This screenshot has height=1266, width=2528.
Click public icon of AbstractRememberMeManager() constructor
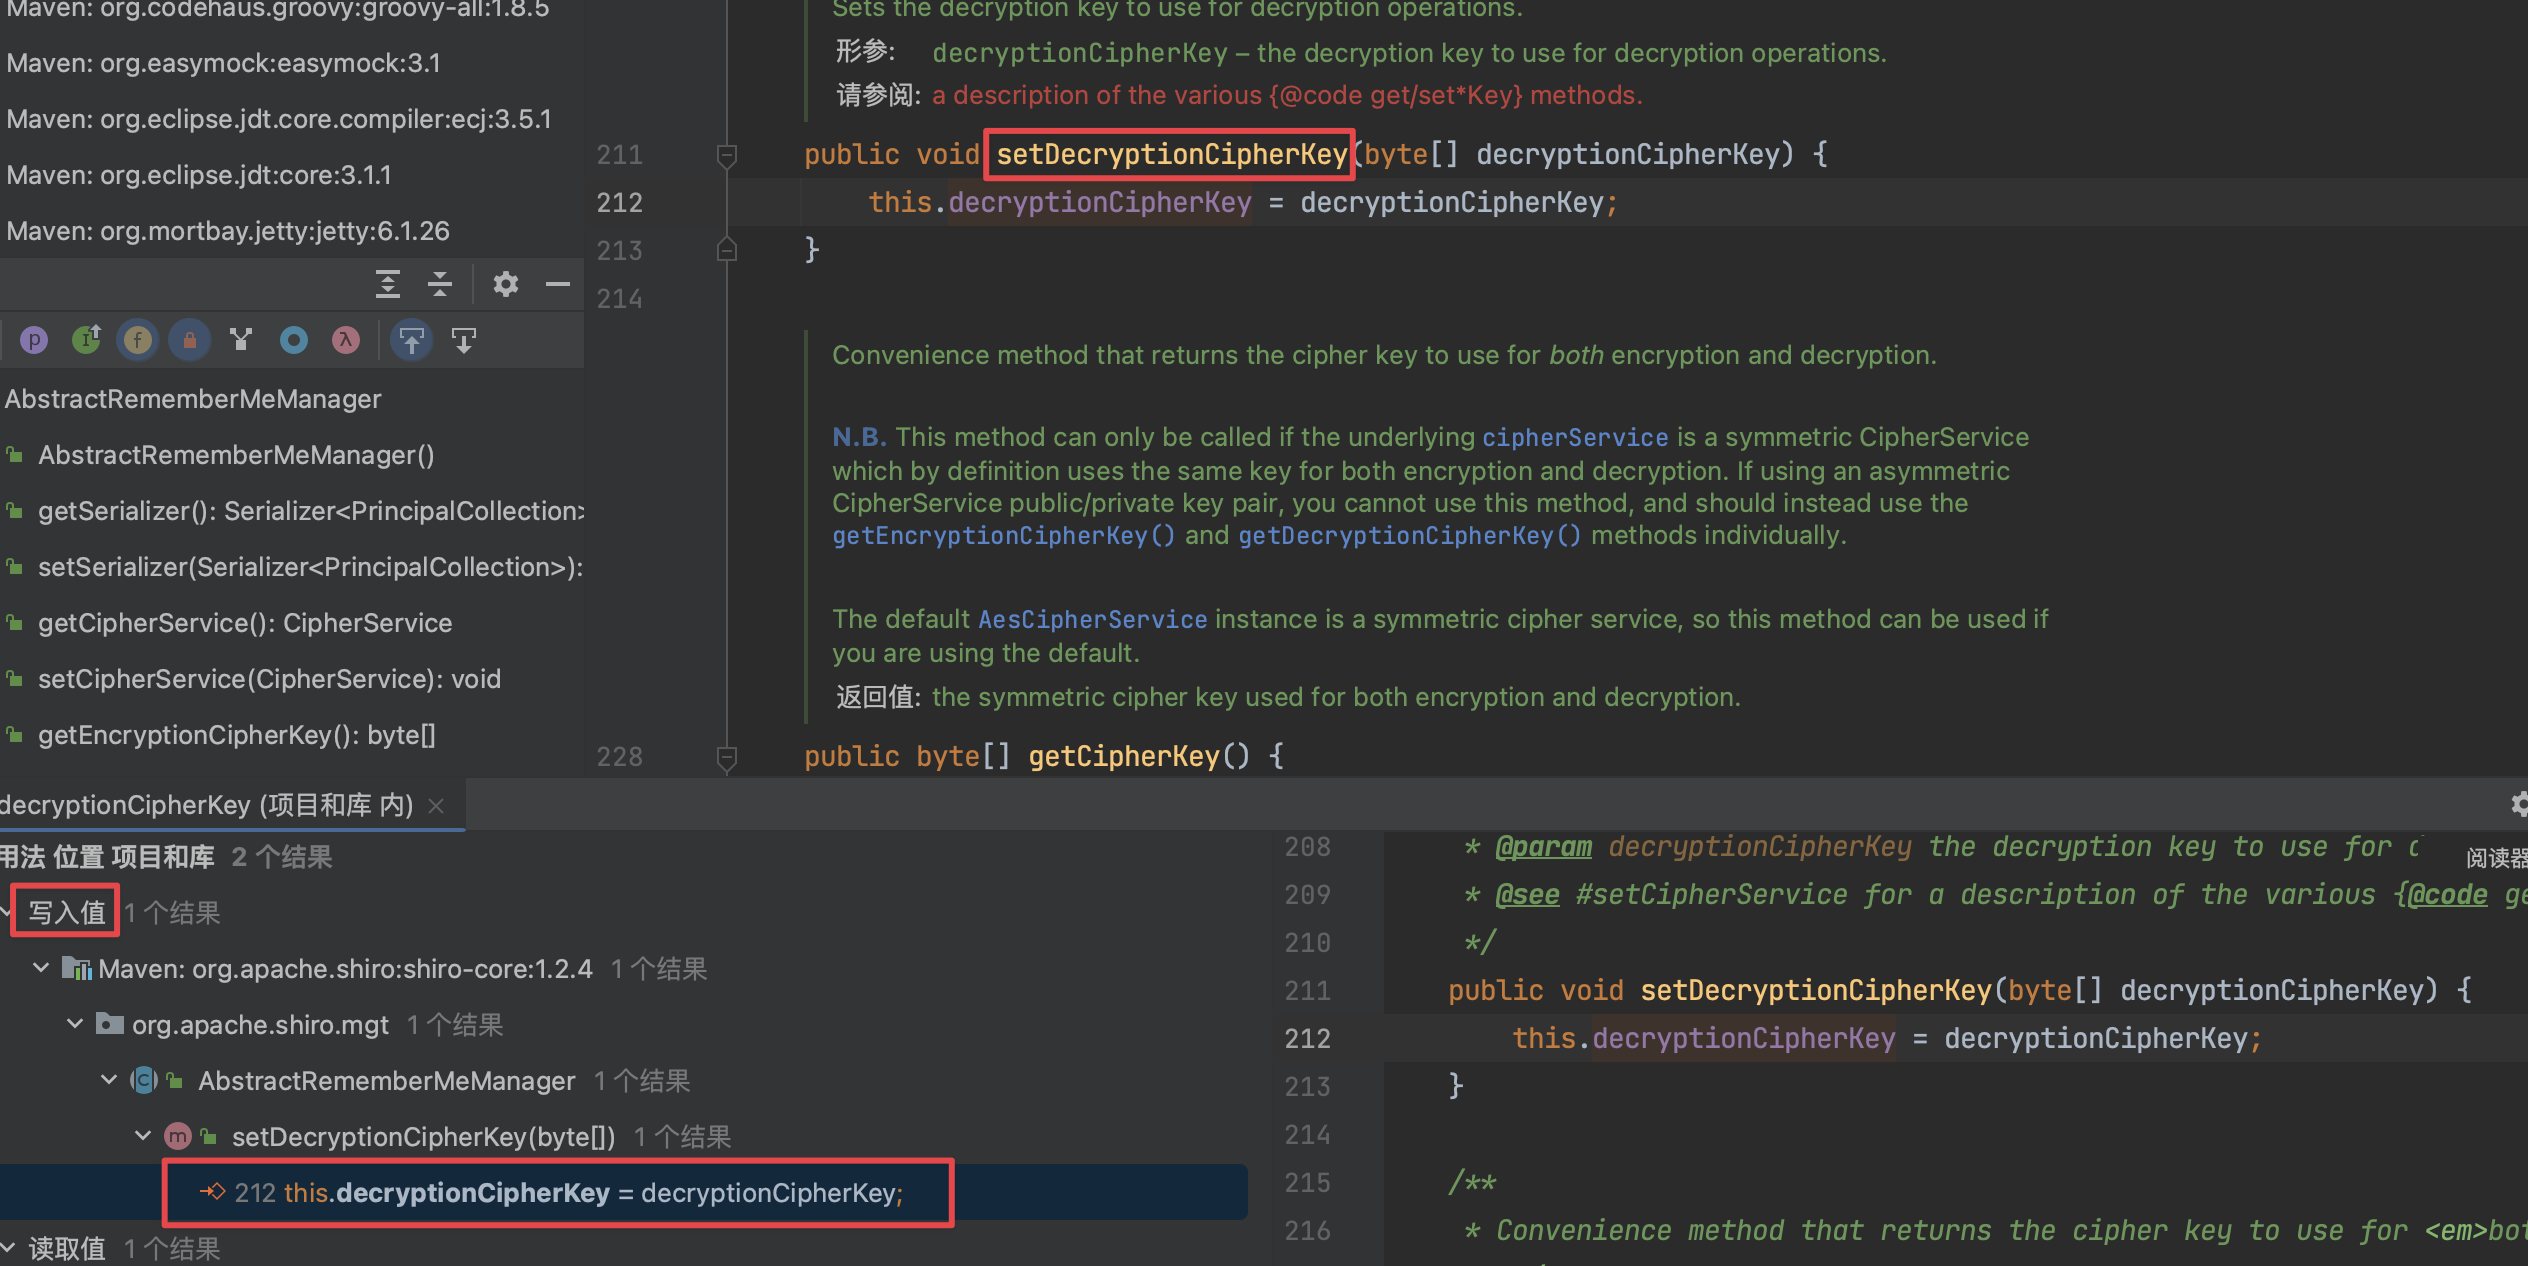[15, 455]
